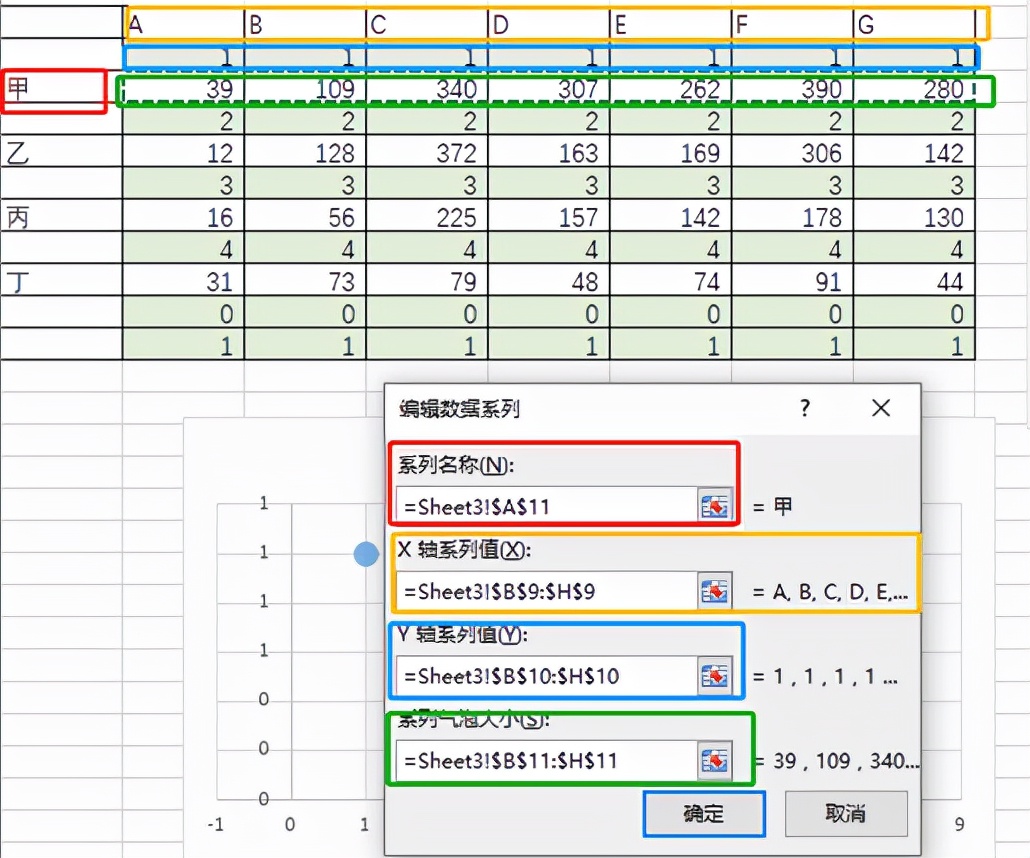Click the range selector icon beside 系列名称 field
Image resolution: width=1030 pixels, height=858 pixels.
pos(713,504)
